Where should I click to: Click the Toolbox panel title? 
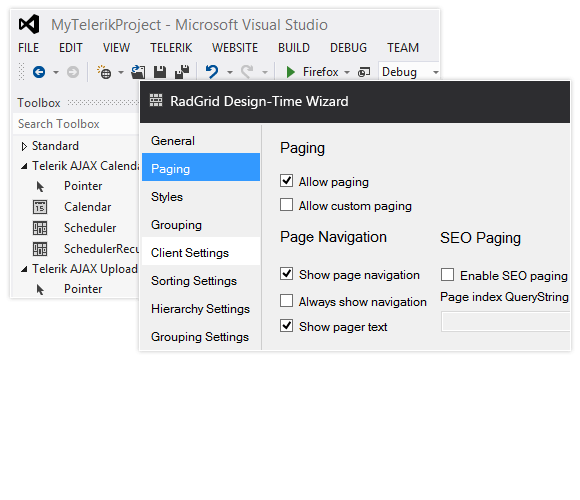click(39, 103)
